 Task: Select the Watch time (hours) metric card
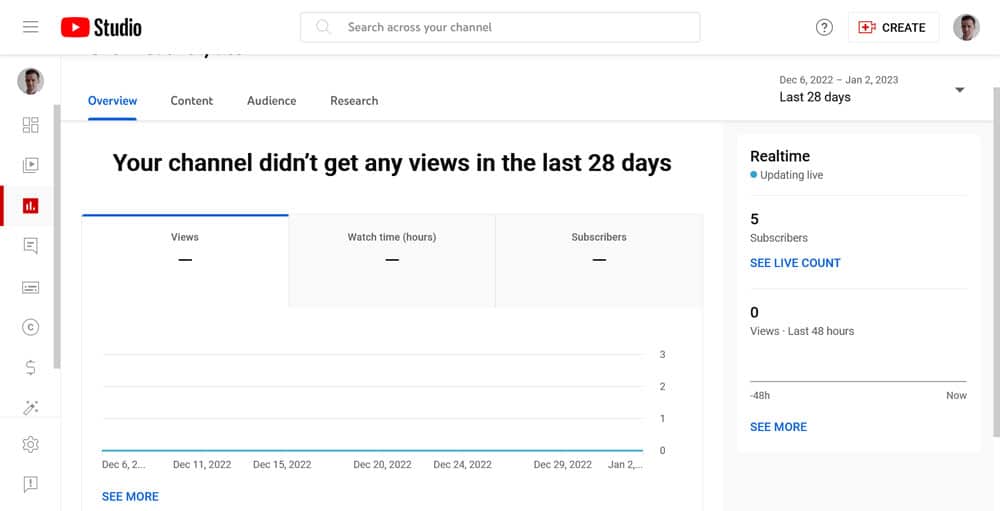click(392, 260)
